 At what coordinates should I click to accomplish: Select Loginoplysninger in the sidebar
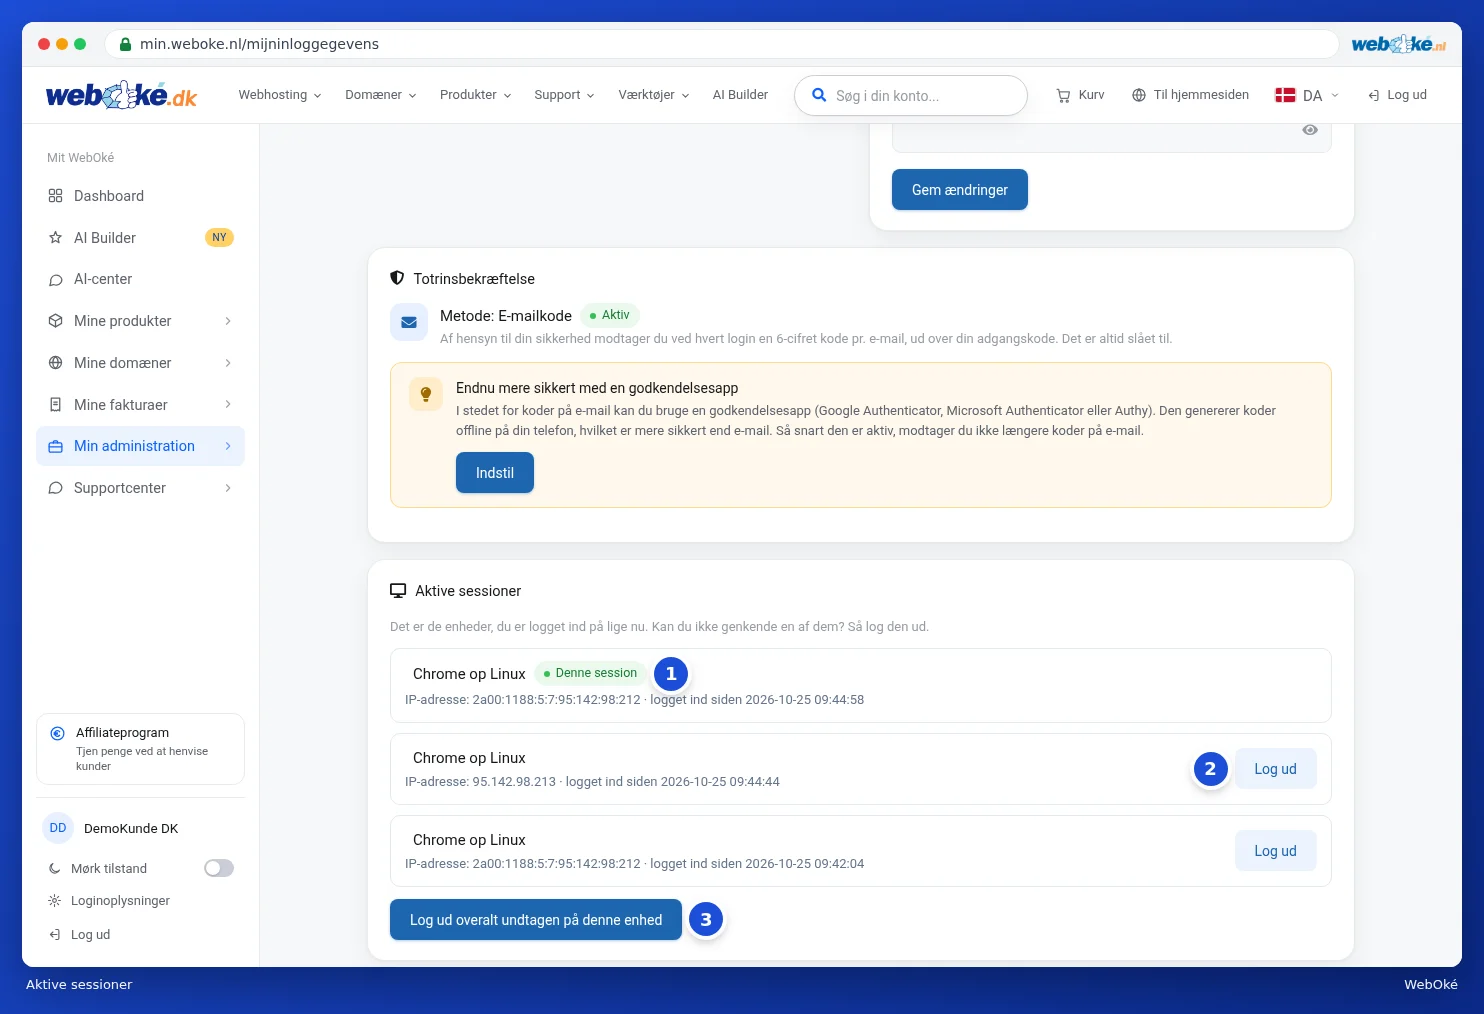pyautogui.click(x=120, y=901)
